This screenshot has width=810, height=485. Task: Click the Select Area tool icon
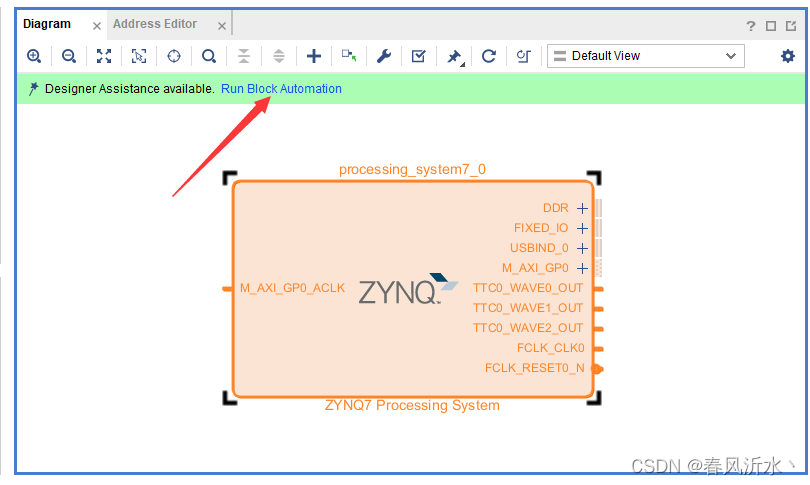[x=139, y=56]
